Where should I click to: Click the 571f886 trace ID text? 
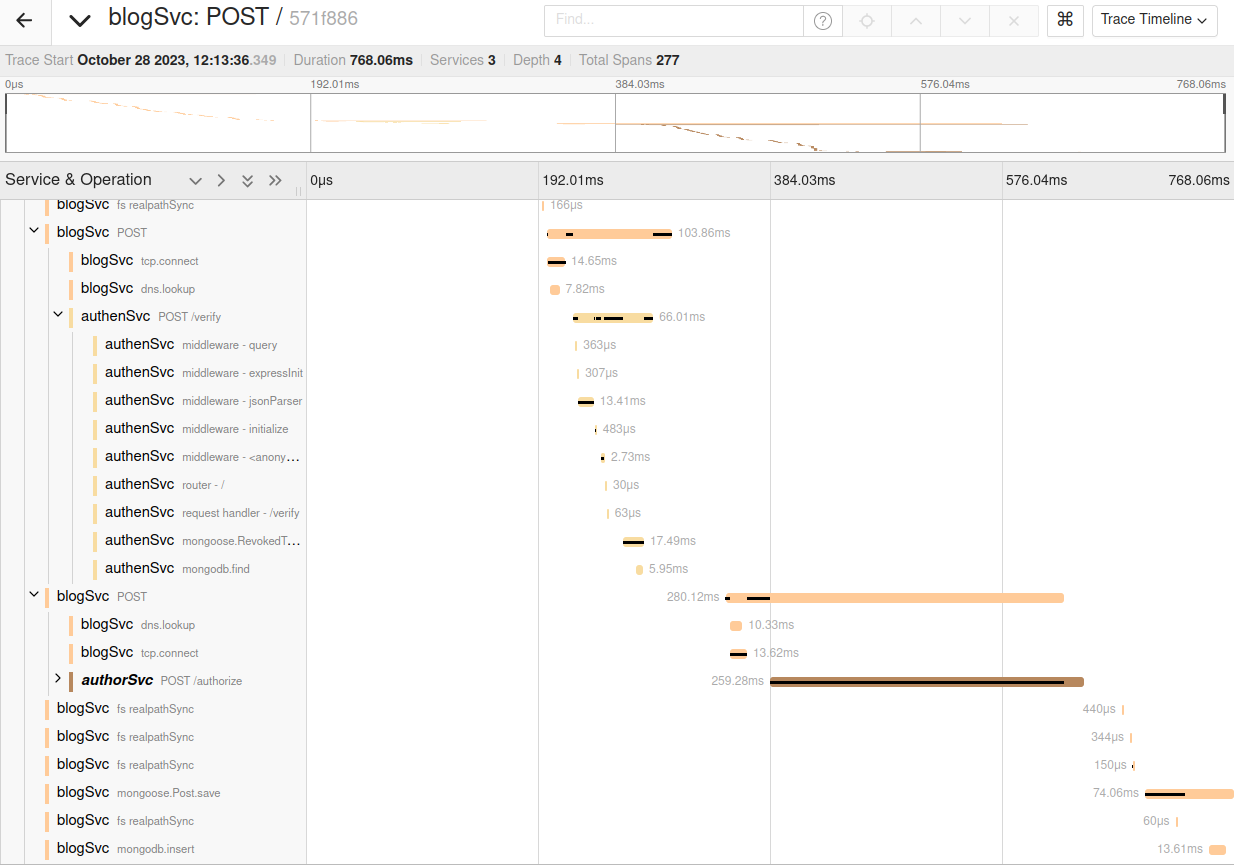pos(323,18)
